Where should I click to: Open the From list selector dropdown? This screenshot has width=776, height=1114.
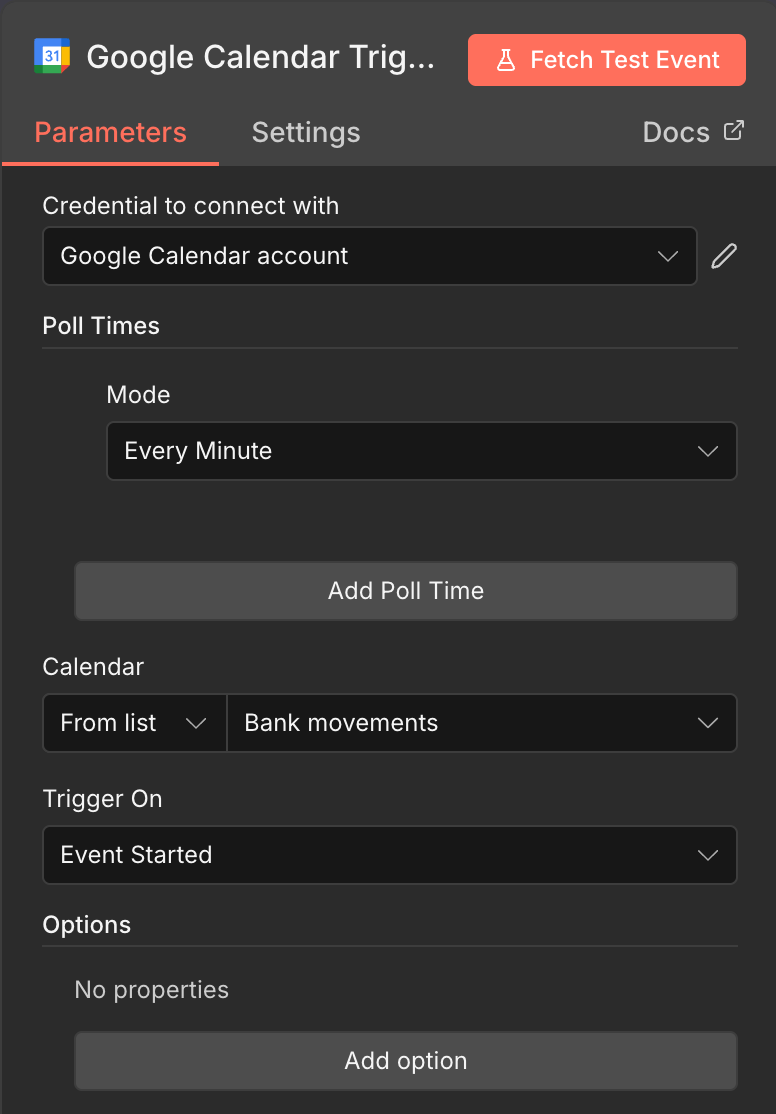(134, 723)
